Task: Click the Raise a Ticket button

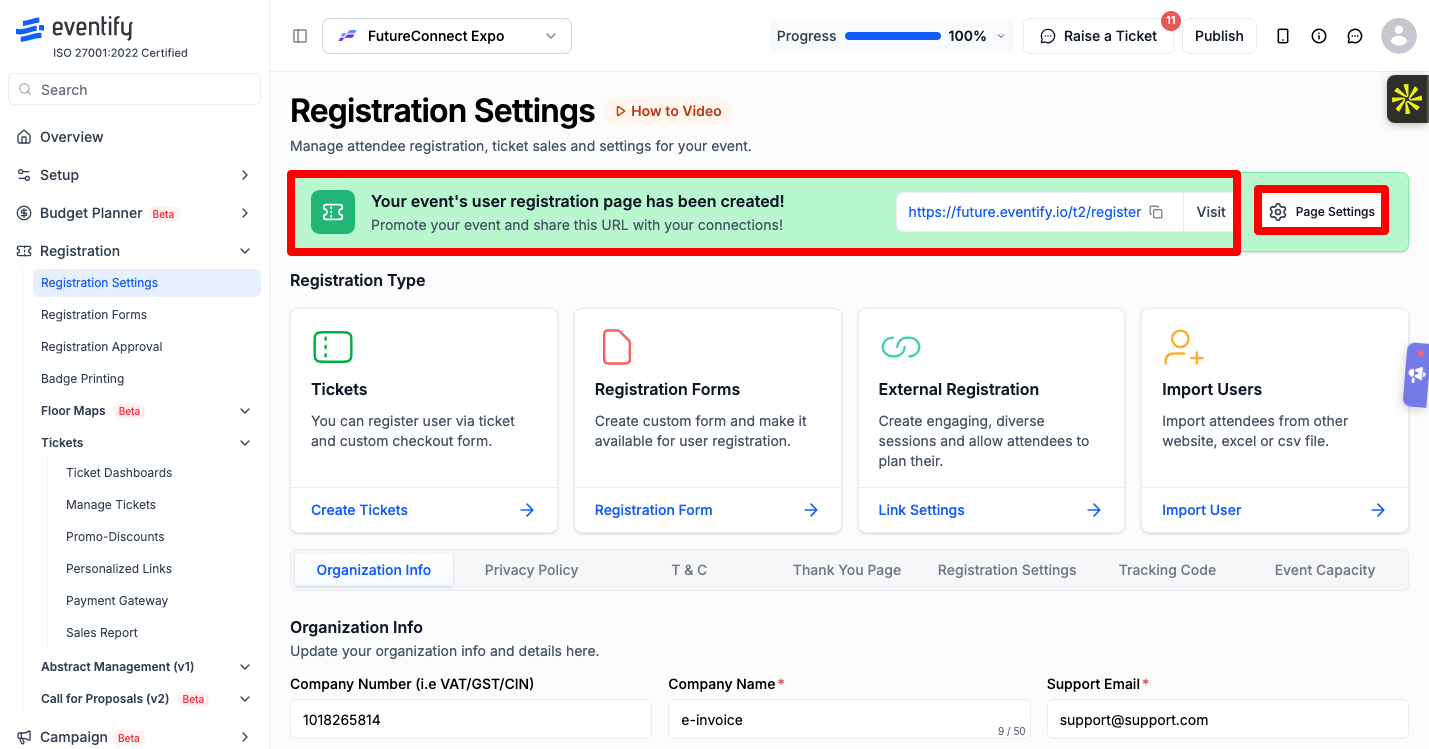Action: [1098, 36]
